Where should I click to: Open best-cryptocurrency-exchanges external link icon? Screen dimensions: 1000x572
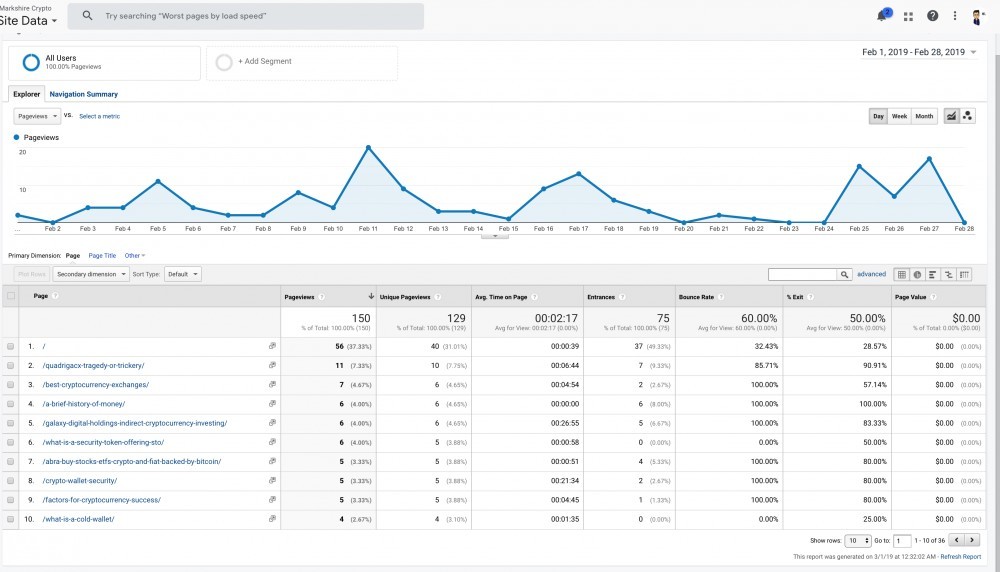pyautogui.click(x=272, y=385)
